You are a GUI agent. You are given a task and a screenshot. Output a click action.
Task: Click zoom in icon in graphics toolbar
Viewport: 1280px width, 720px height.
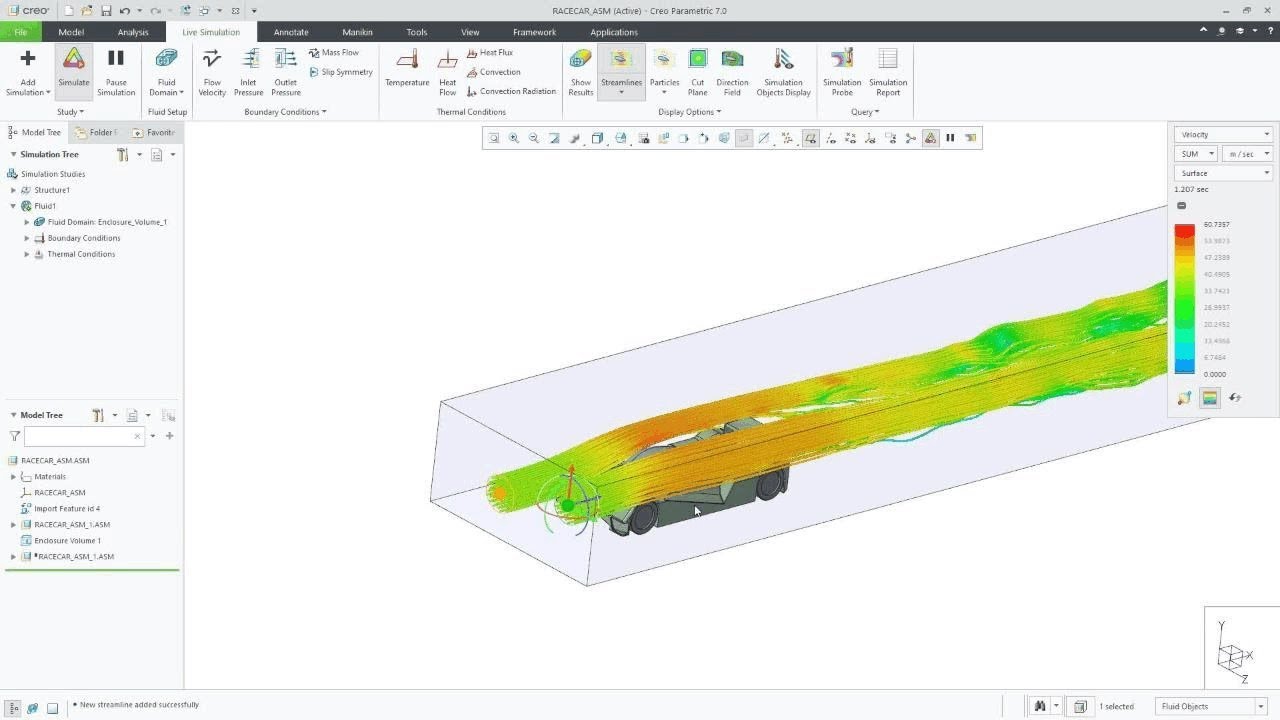(514, 138)
